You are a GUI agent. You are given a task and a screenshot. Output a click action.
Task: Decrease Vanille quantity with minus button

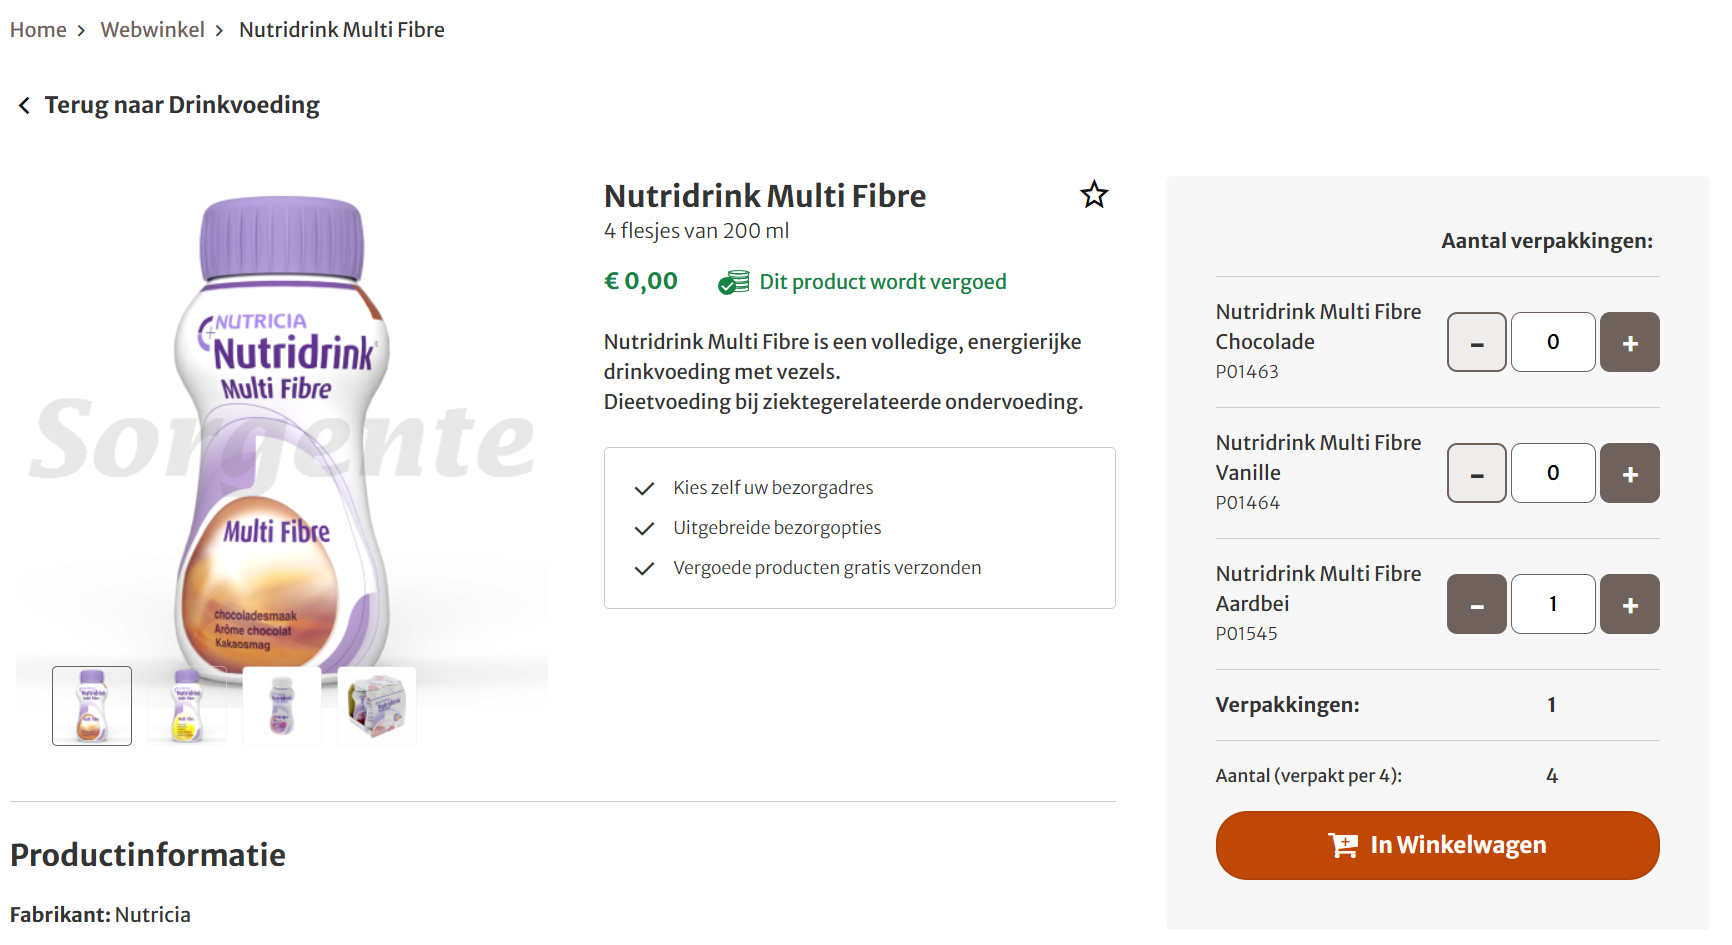coord(1476,473)
